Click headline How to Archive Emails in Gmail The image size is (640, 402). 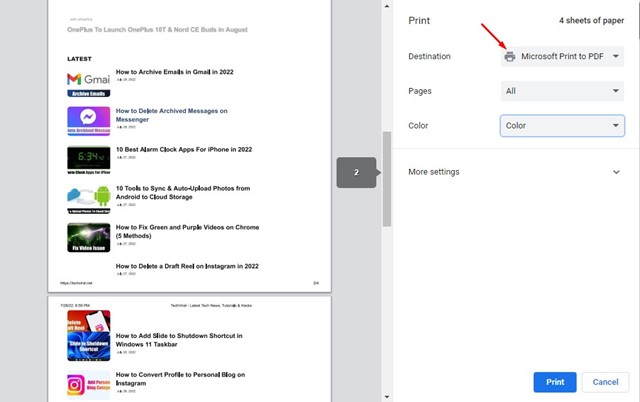tap(175, 72)
